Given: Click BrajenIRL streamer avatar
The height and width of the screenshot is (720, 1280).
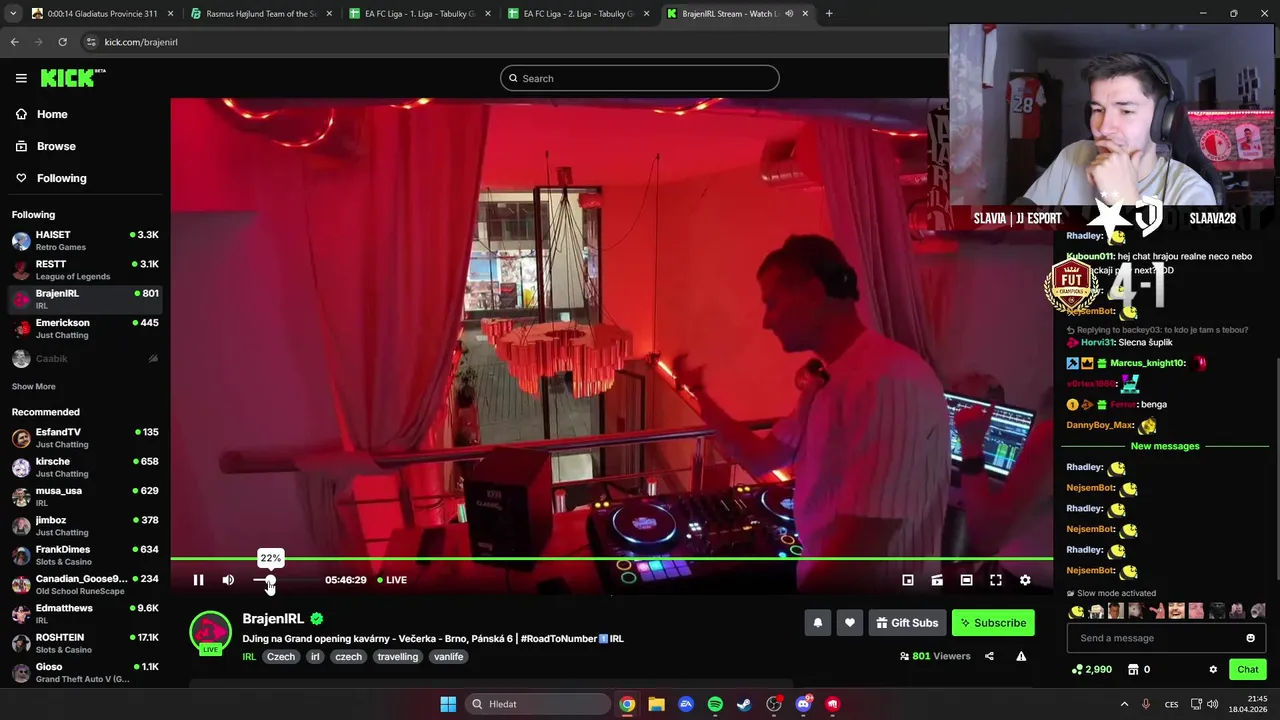Looking at the screenshot, I should pos(210,632).
